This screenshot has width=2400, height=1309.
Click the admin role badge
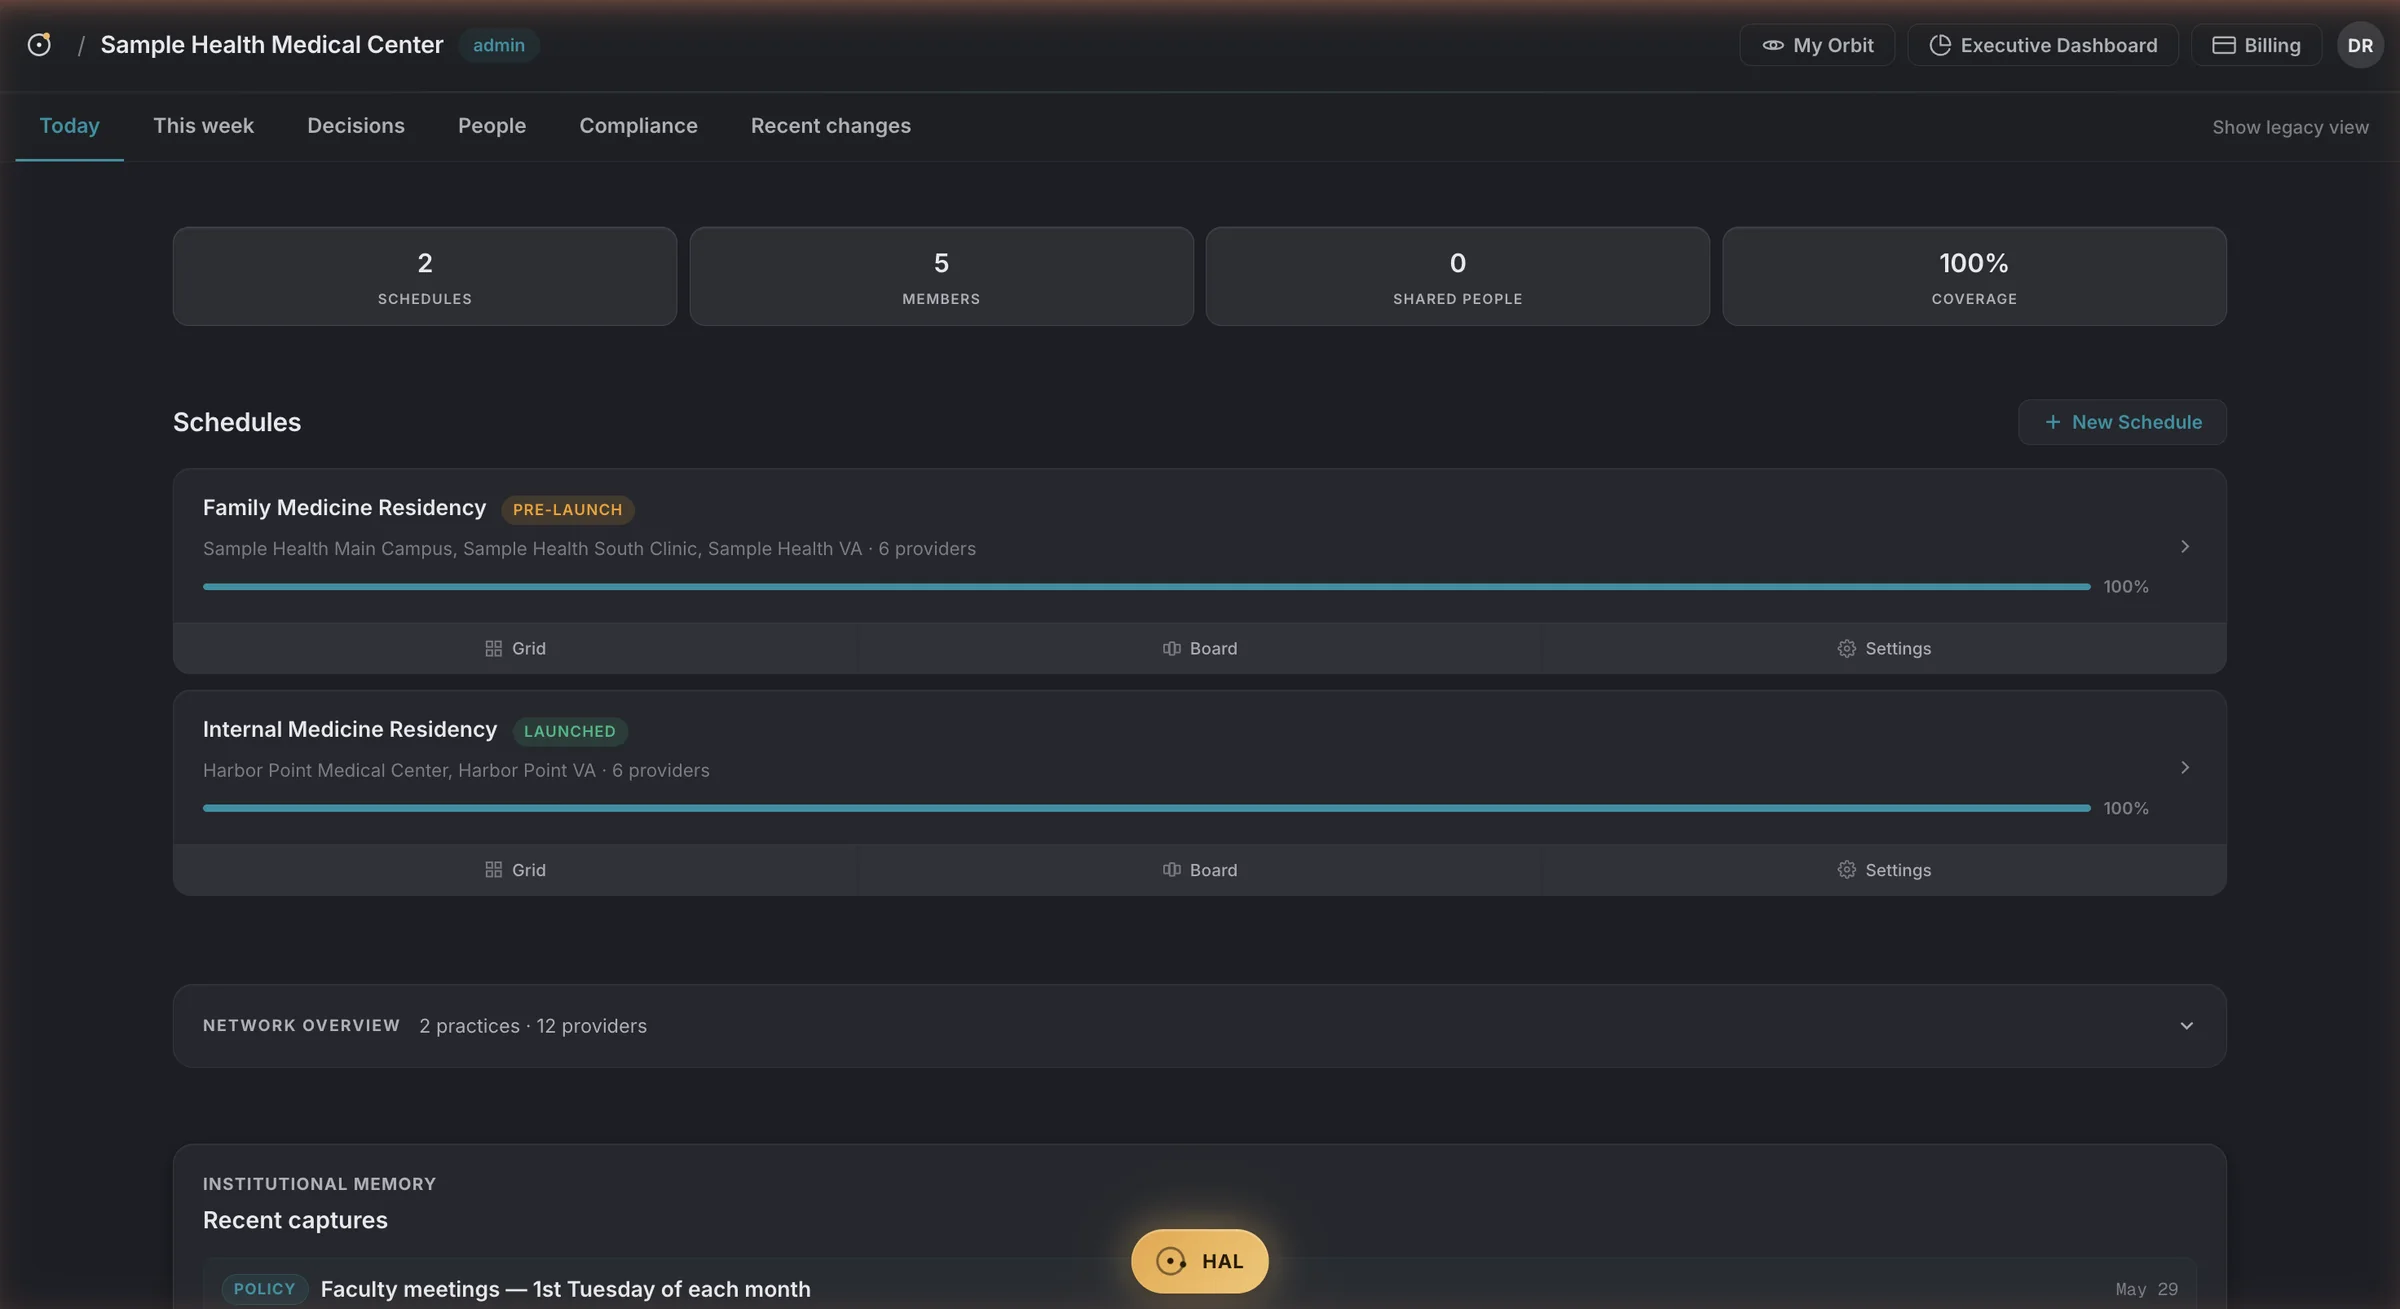coord(499,45)
